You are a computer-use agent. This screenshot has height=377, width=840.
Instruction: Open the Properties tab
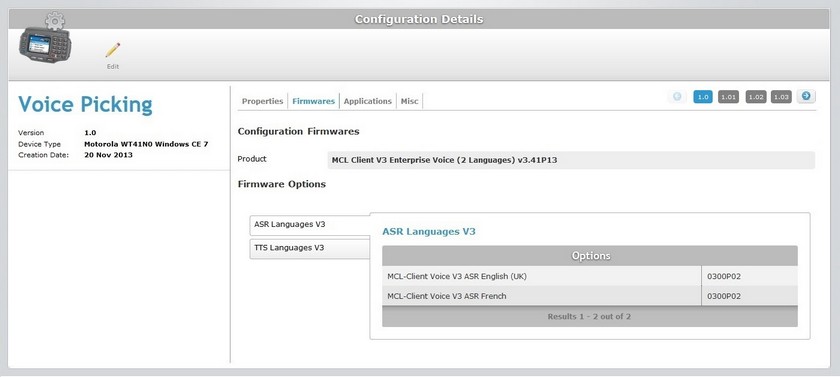[x=262, y=101]
